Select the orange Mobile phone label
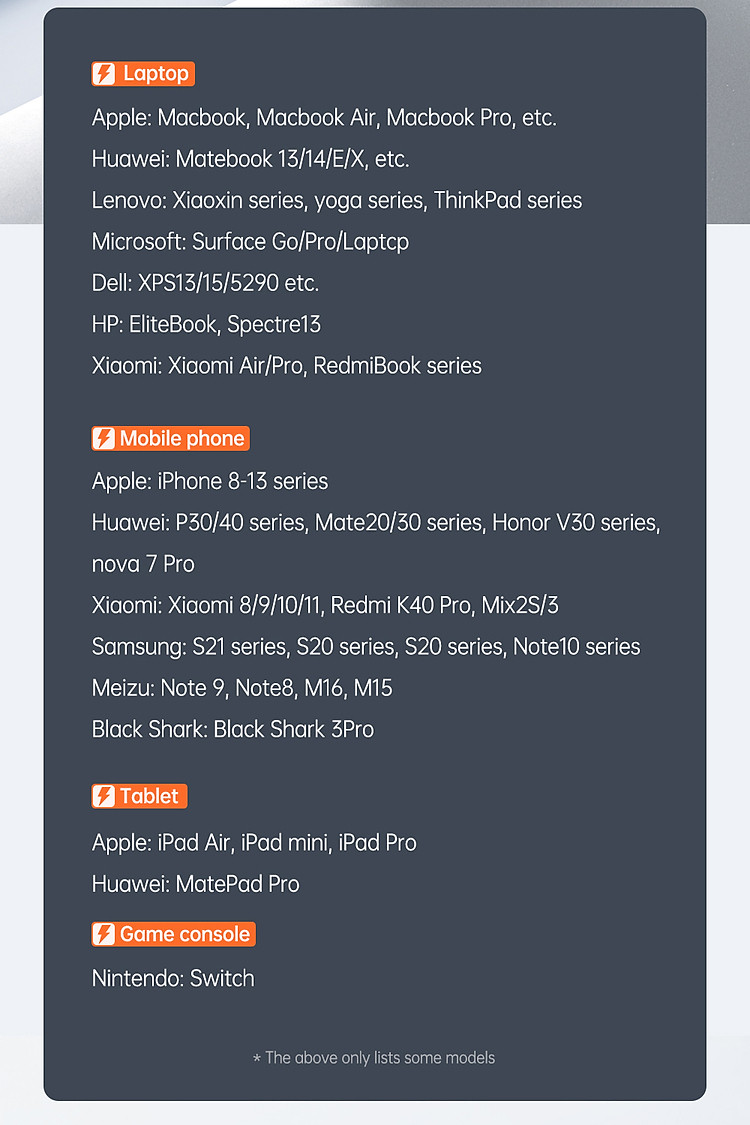Viewport: 750px width, 1125px height. tap(170, 438)
